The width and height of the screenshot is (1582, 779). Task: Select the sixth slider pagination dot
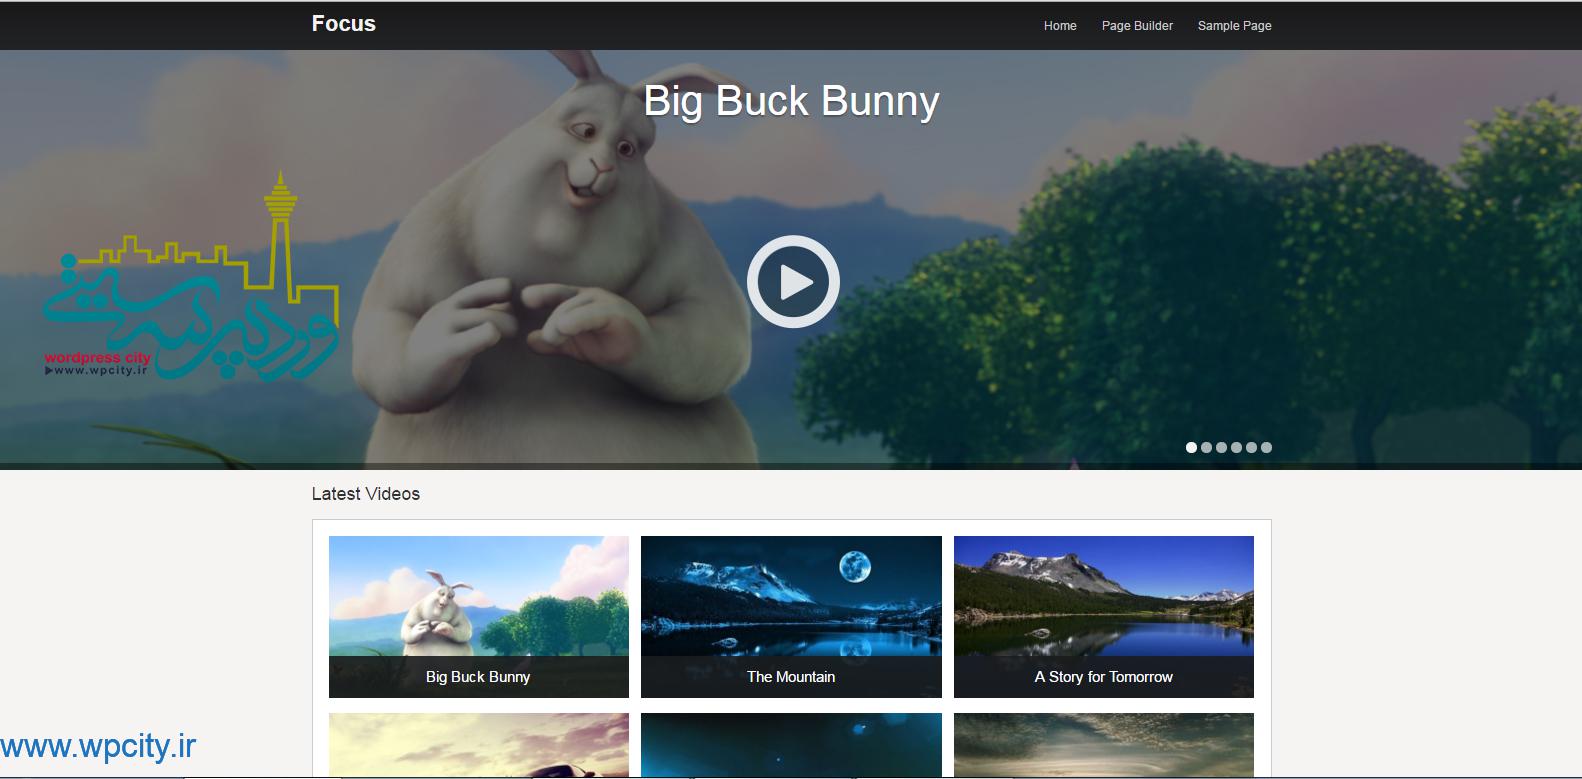[1266, 447]
